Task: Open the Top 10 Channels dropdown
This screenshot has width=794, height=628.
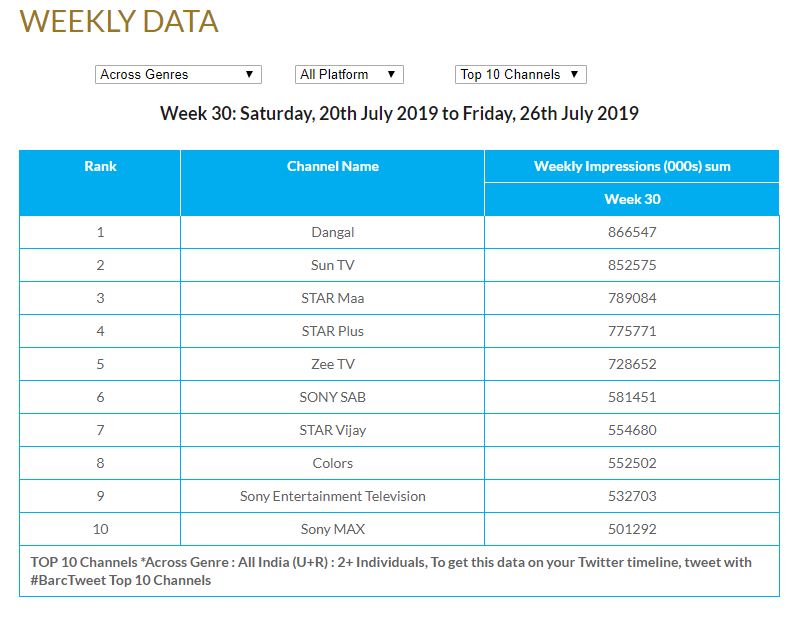Action: (520, 74)
